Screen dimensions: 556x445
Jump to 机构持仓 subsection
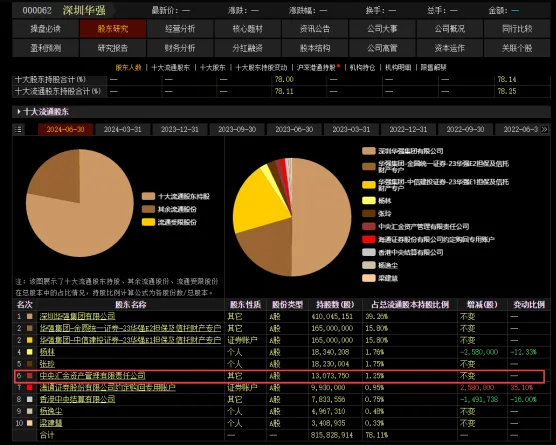362,67
